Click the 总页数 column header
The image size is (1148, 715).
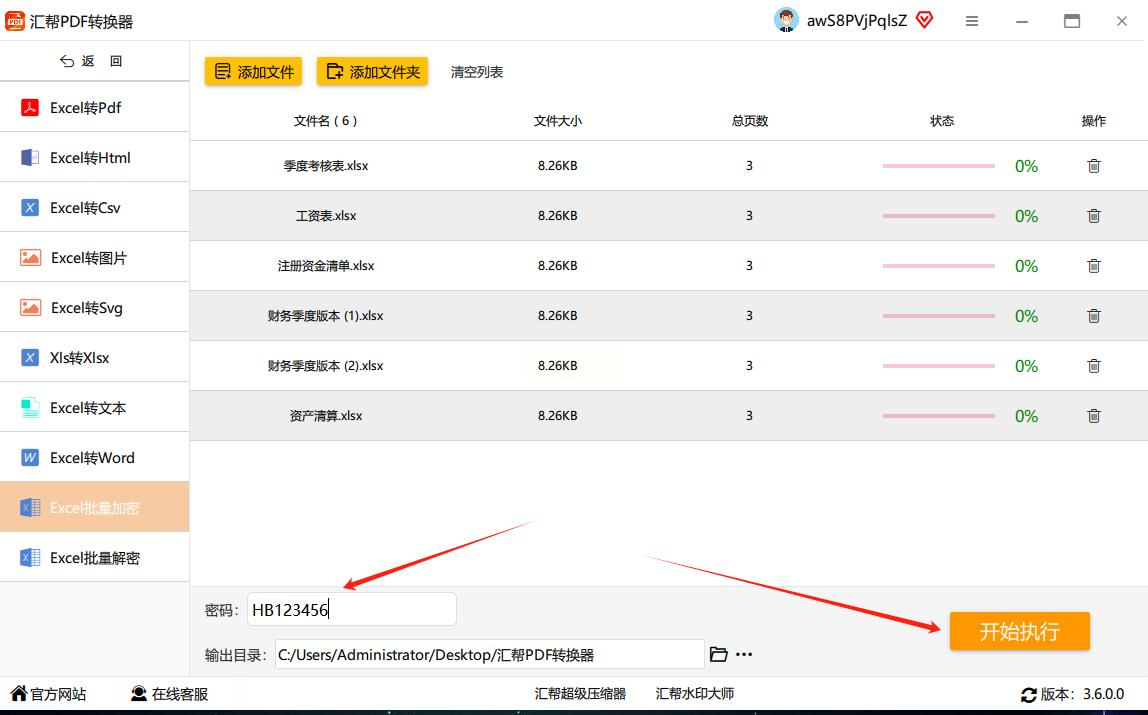[750, 121]
